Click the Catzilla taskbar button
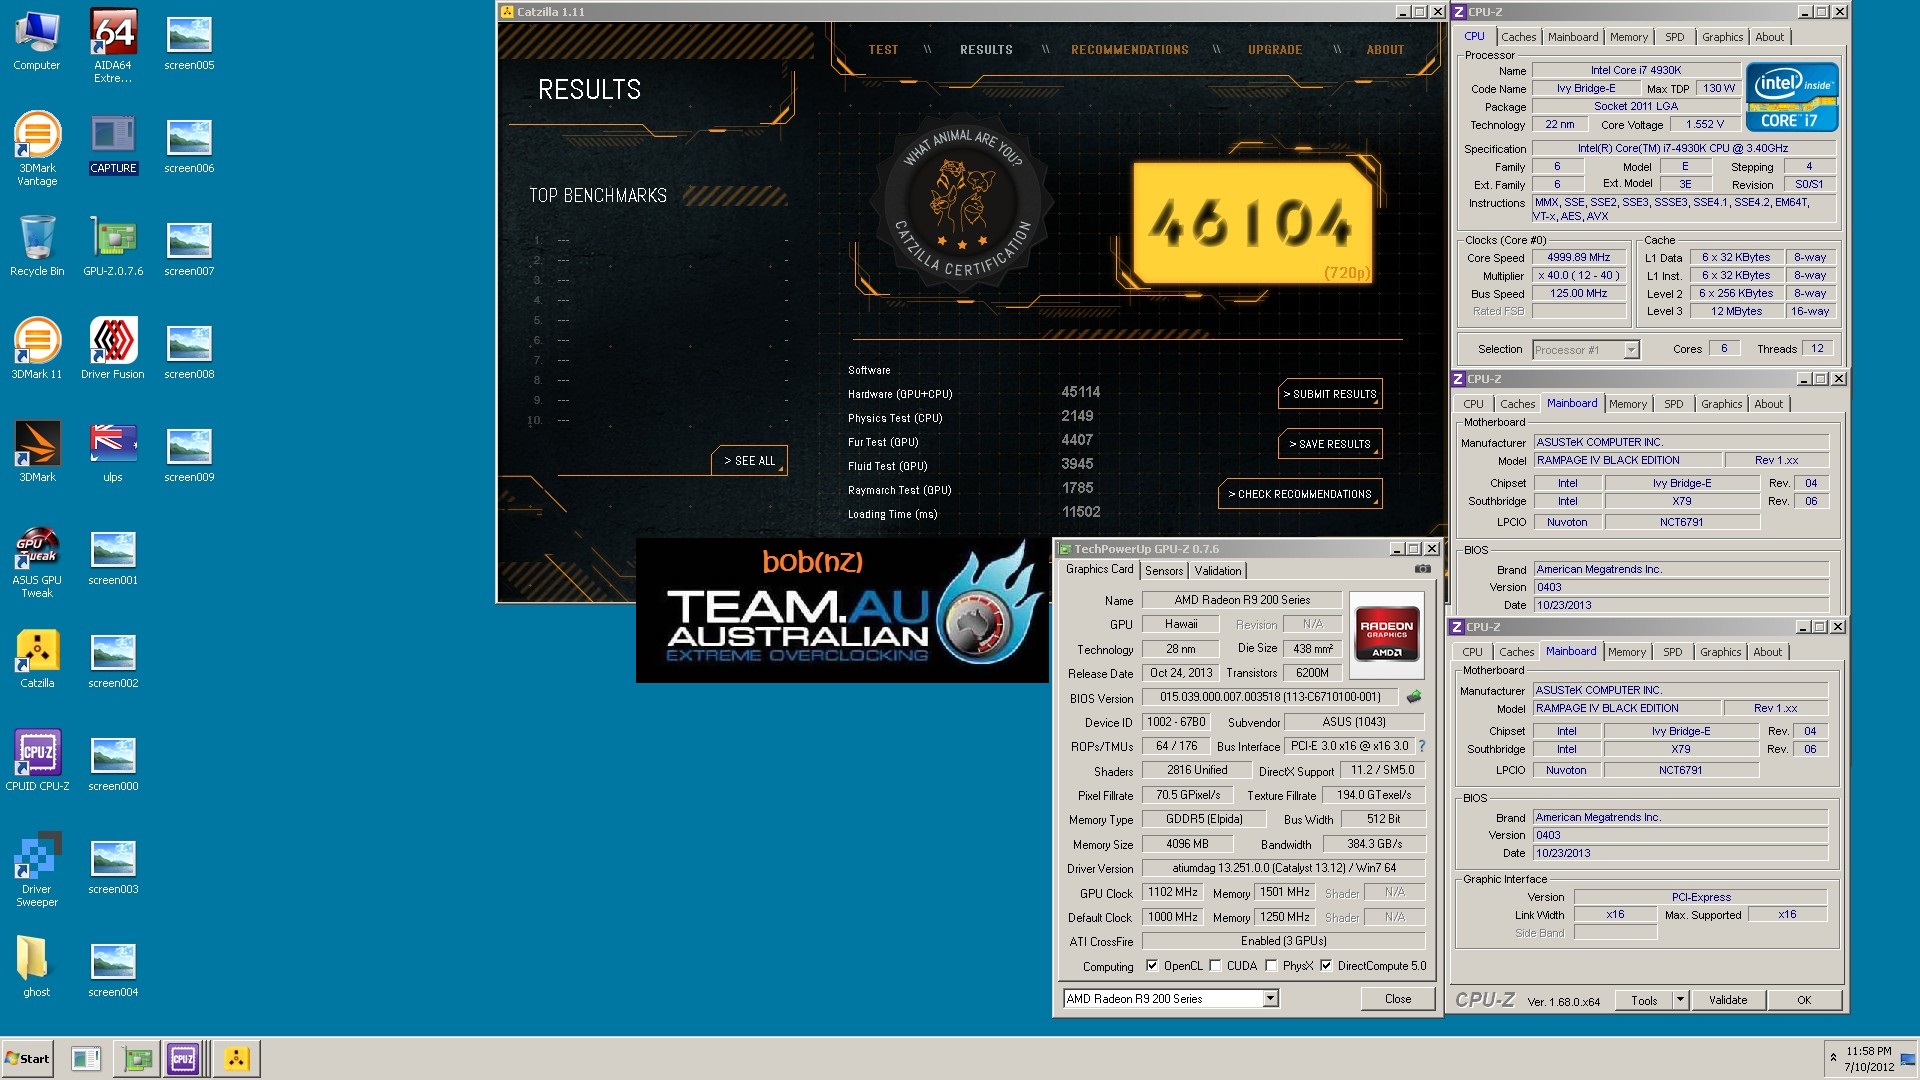The width and height of the screenshot is (1920, 1080). [x=237, y=1058]
